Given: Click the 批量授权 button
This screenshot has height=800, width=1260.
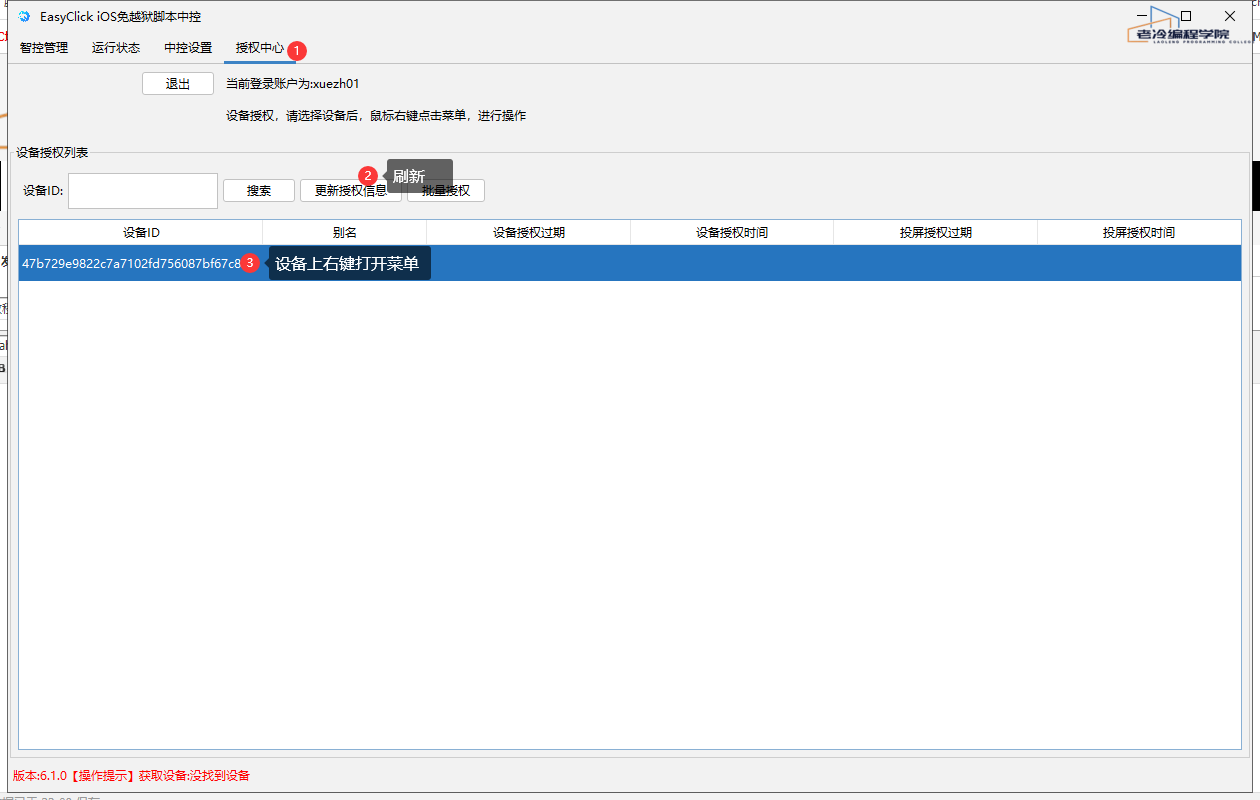Looking at the screenshot, I should [x=446, y=191].
